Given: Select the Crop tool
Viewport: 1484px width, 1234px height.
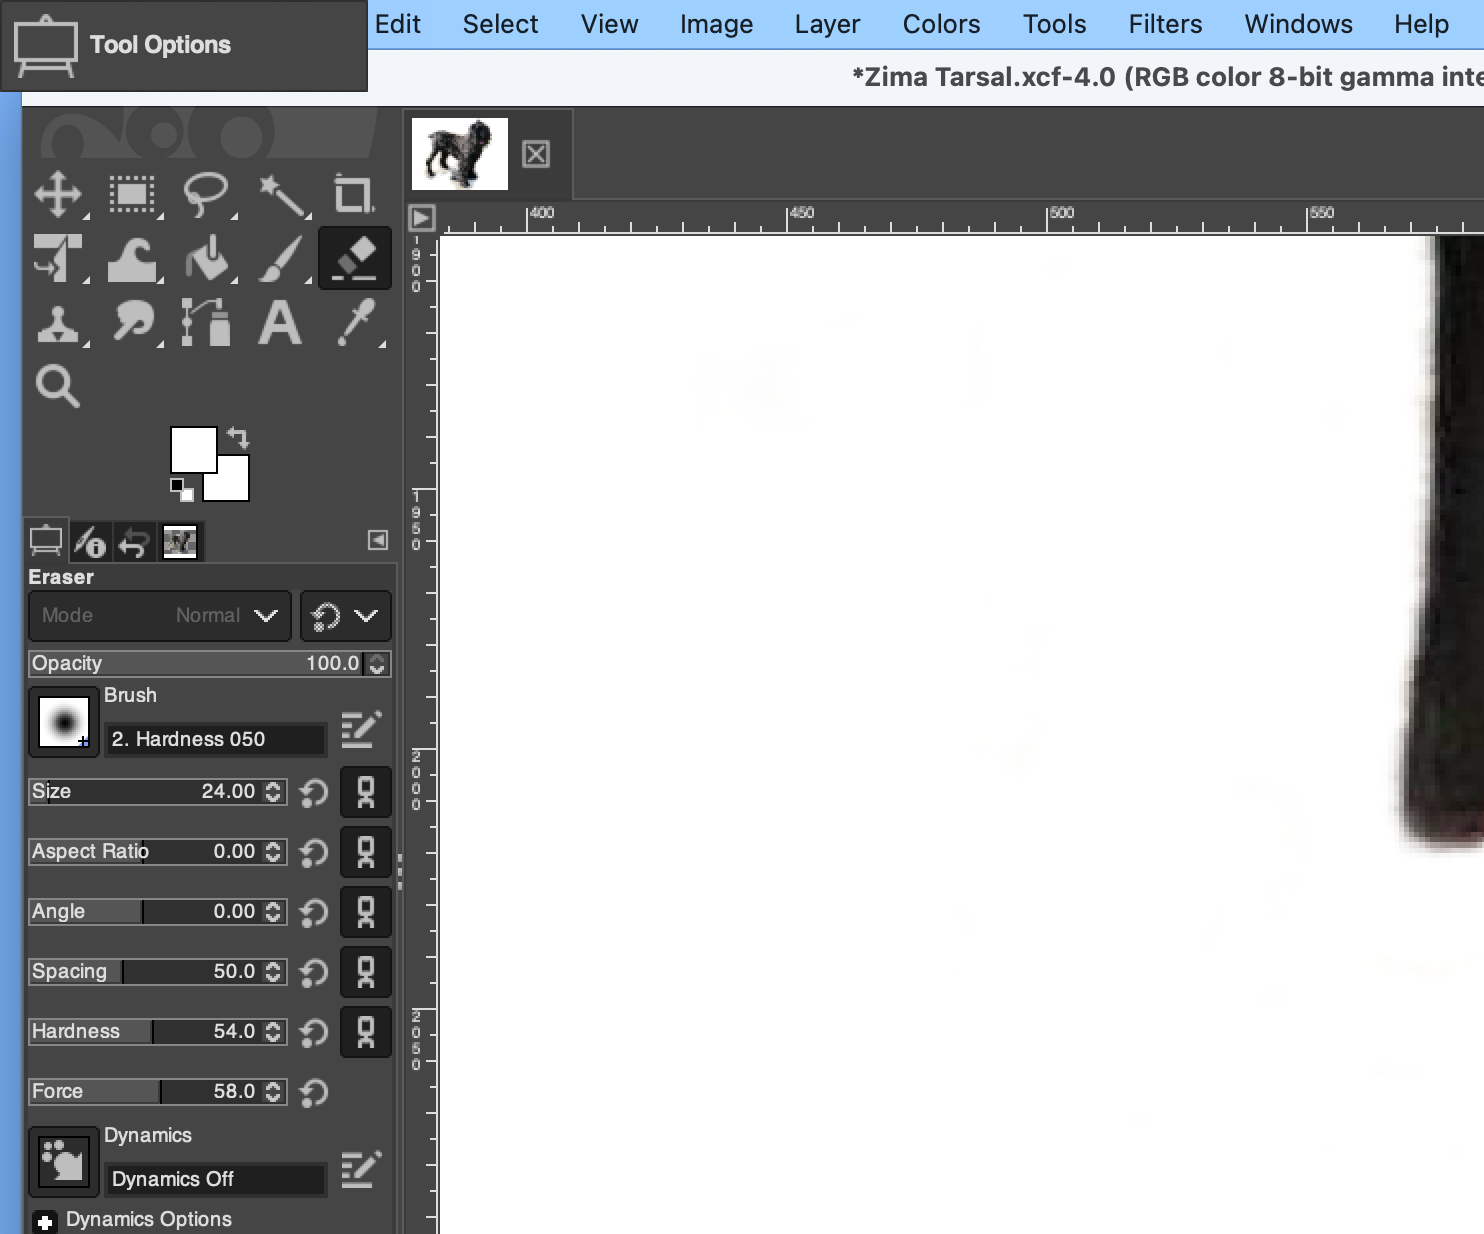Looking at the screenshot, I should tap(354, 194).
